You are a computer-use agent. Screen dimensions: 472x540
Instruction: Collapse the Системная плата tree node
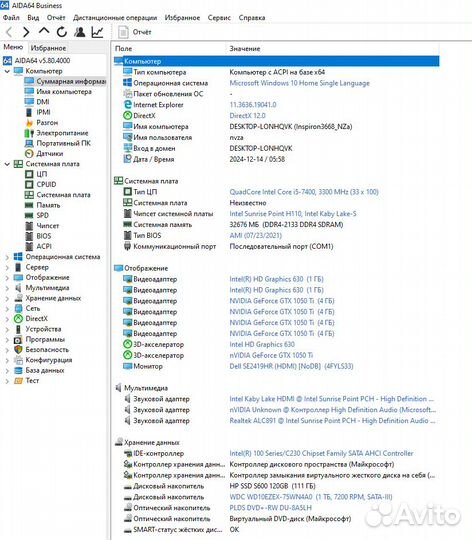[x=7, y=164]
